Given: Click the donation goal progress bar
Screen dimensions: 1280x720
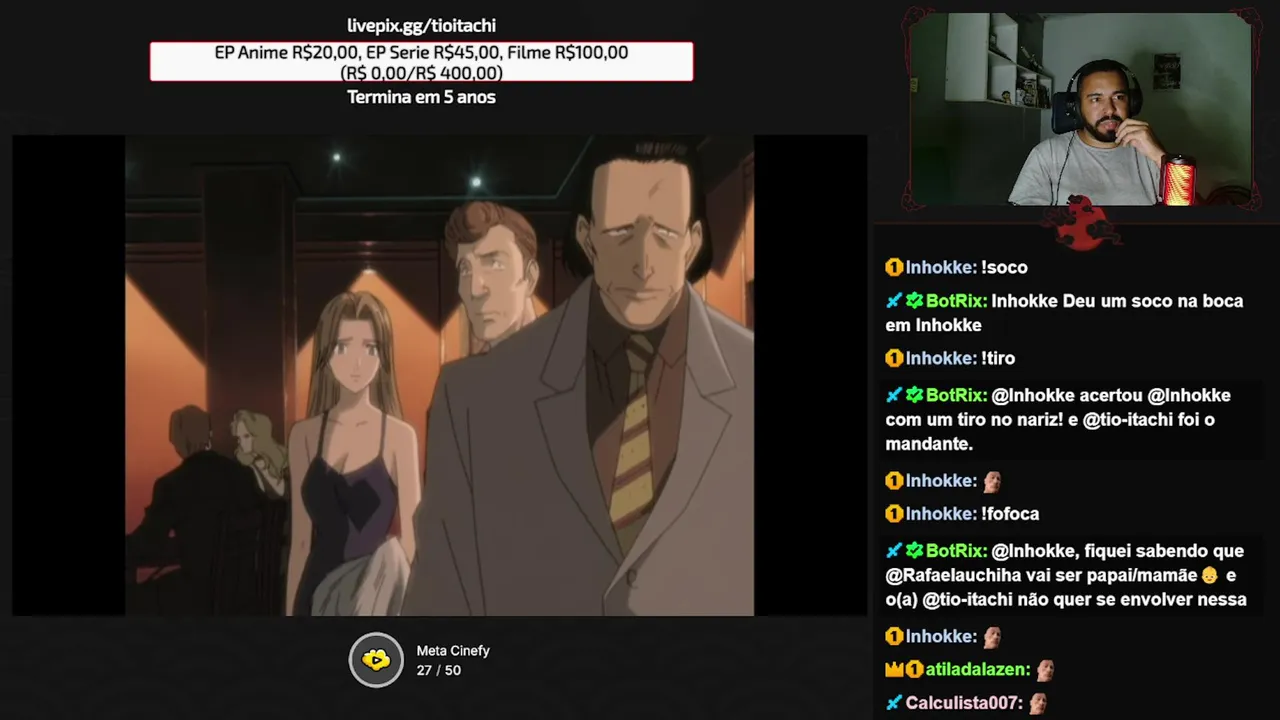Looking at the screenshot, I should pos(421,62).
